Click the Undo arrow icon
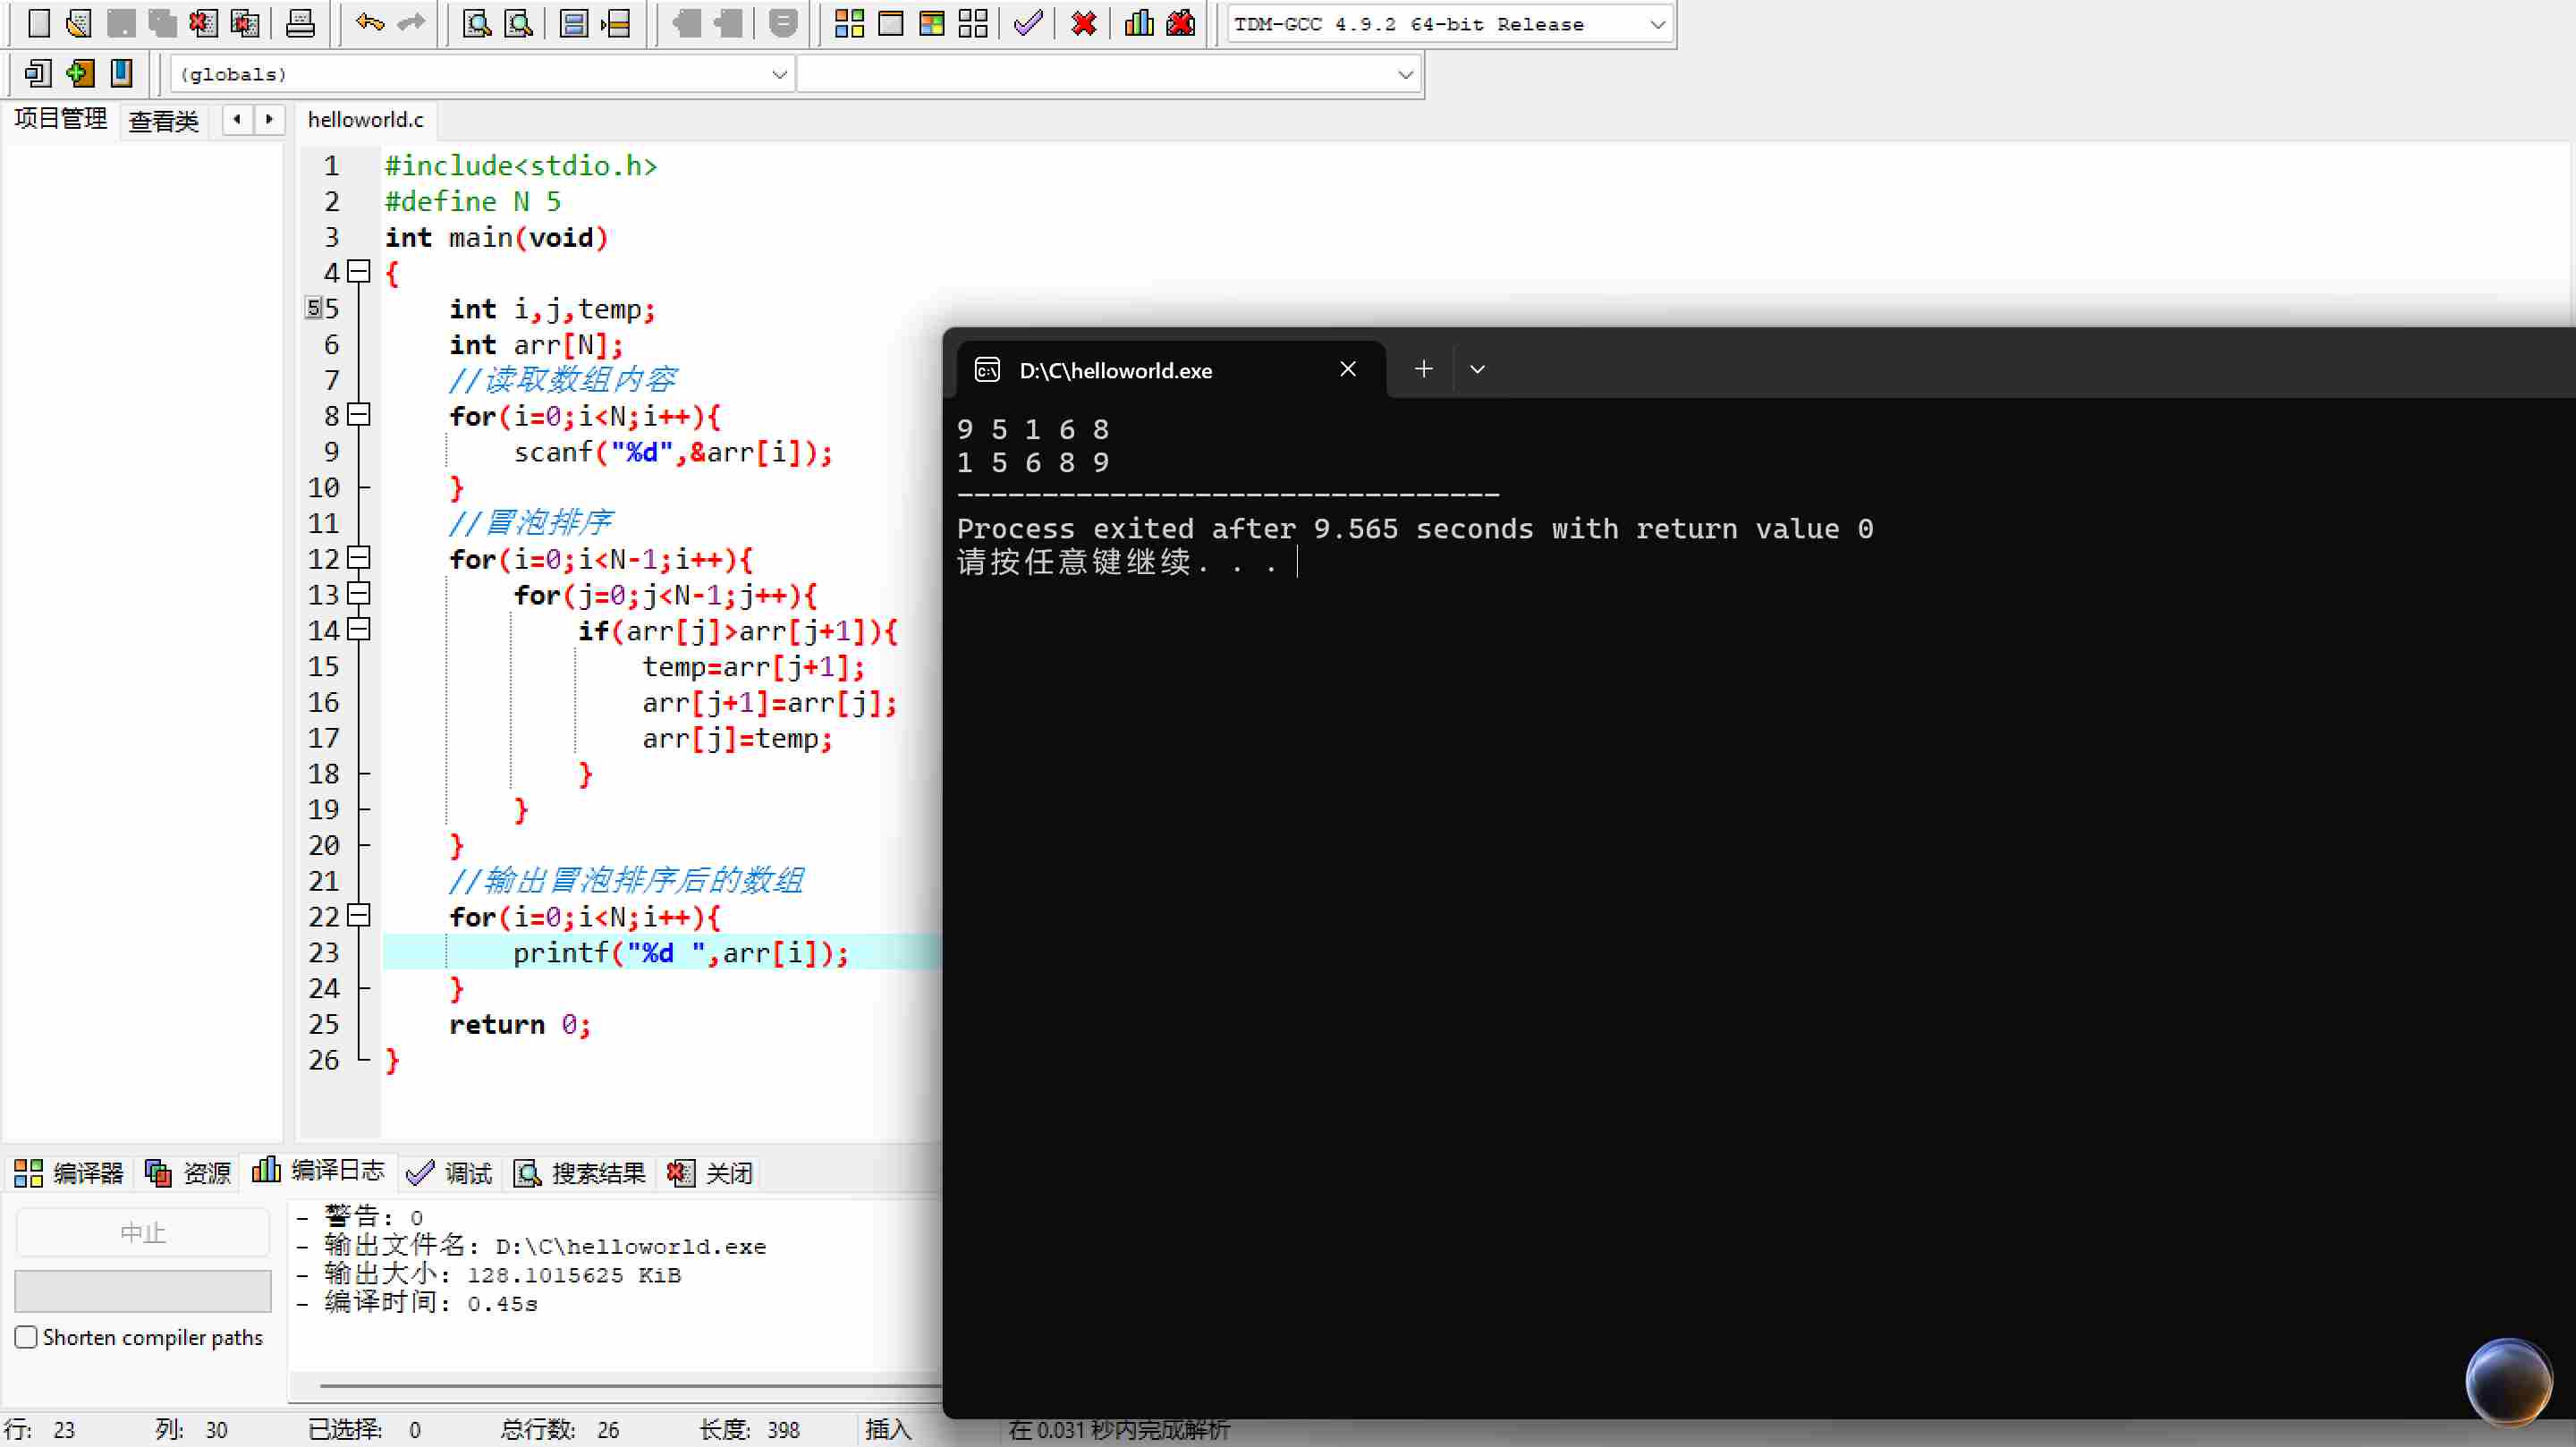The image size is (2576, 1447). (369, 22)
